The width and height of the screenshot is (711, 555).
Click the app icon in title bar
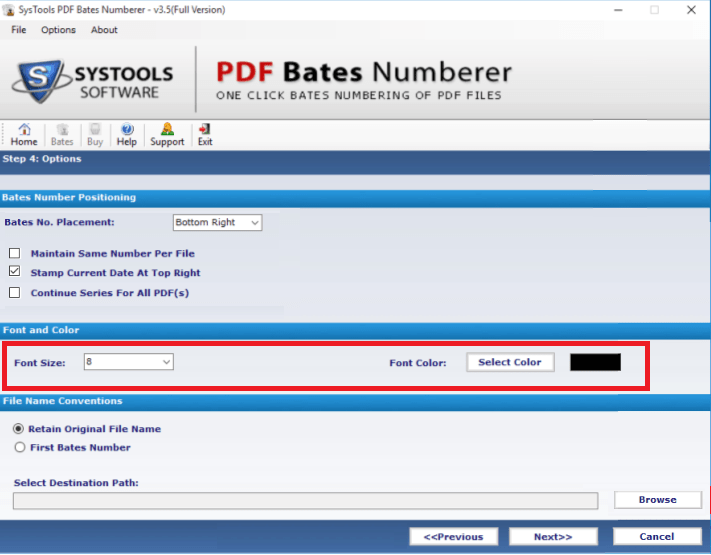pos(8,10)
